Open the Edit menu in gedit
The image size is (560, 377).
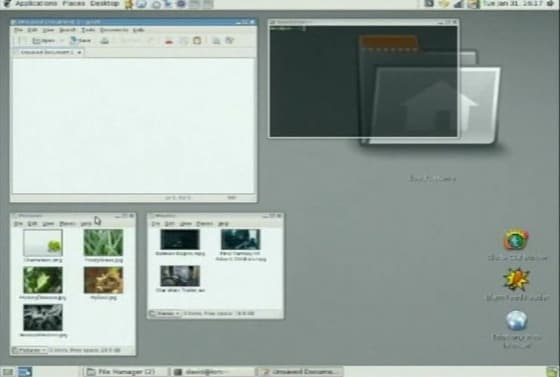pyautogui.click(x=32, y=30)
